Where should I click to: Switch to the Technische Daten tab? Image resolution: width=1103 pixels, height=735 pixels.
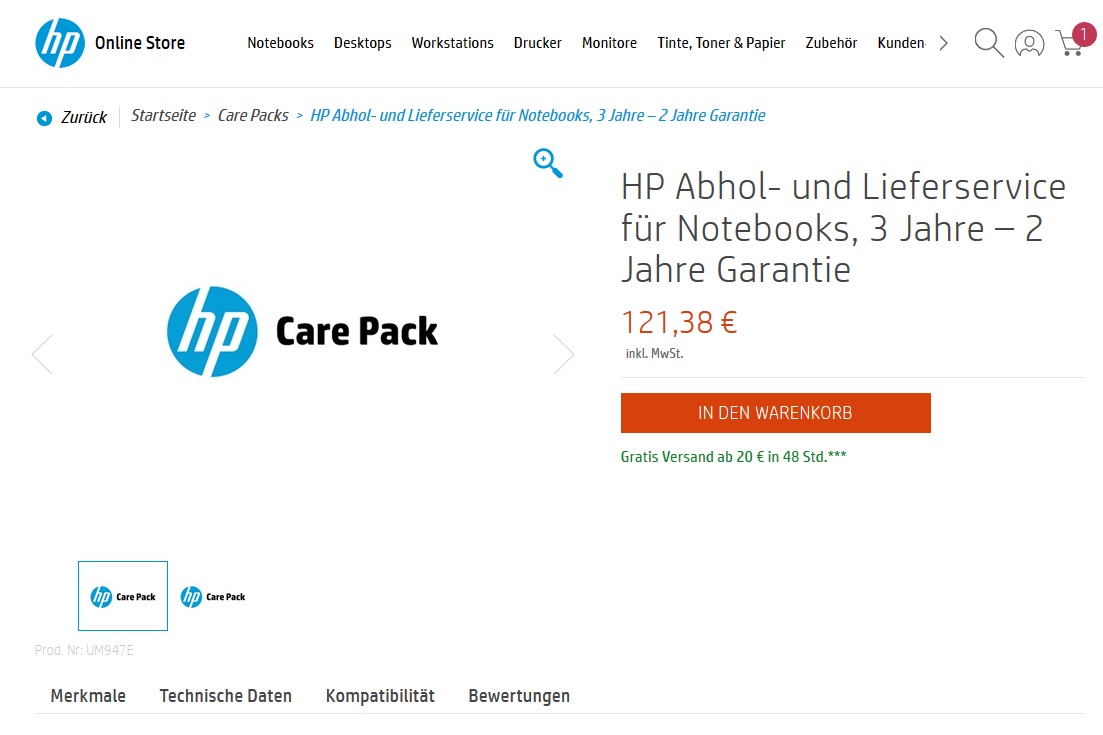(226, 696)
